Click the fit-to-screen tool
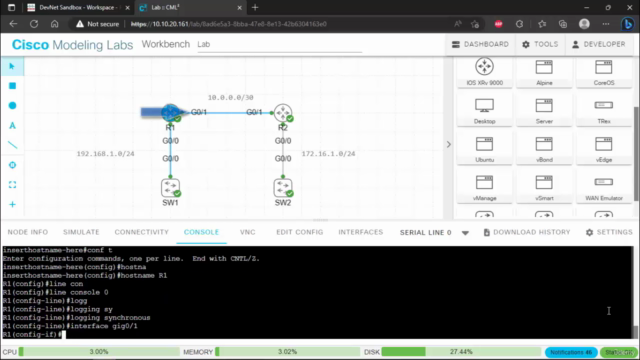This screenshot has width=640, height=360. (12, 184)
